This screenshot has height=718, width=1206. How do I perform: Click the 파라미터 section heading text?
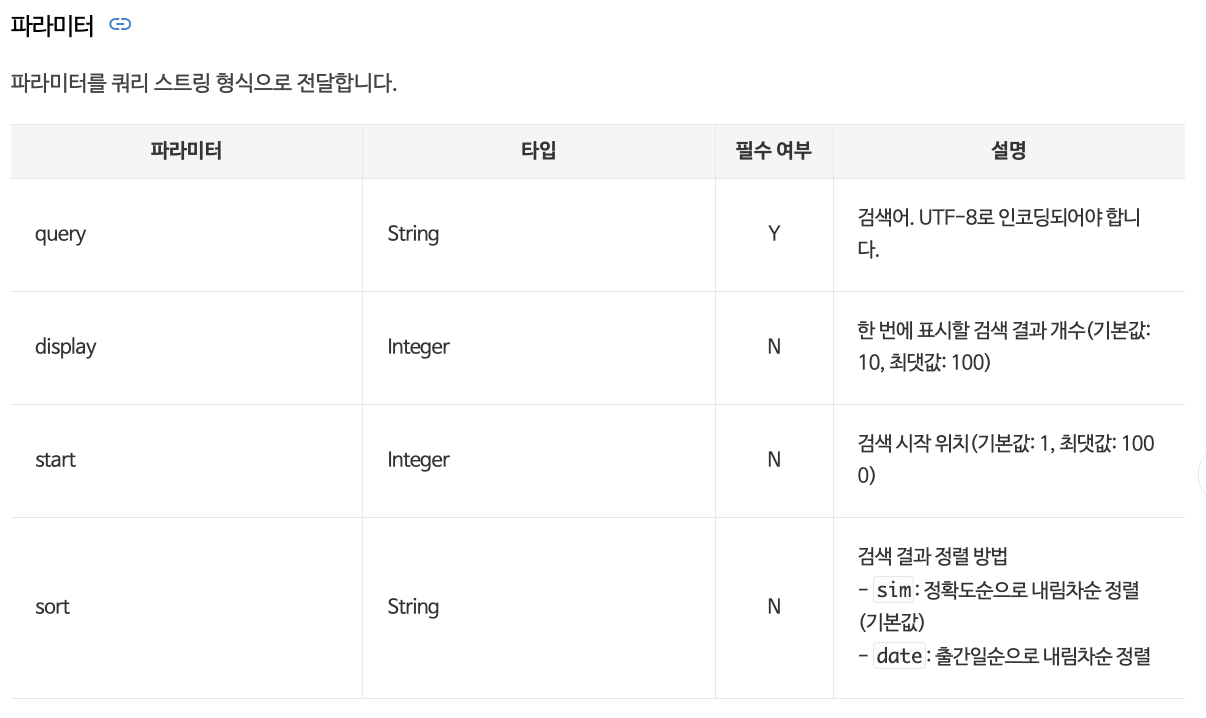click(52, 26)
